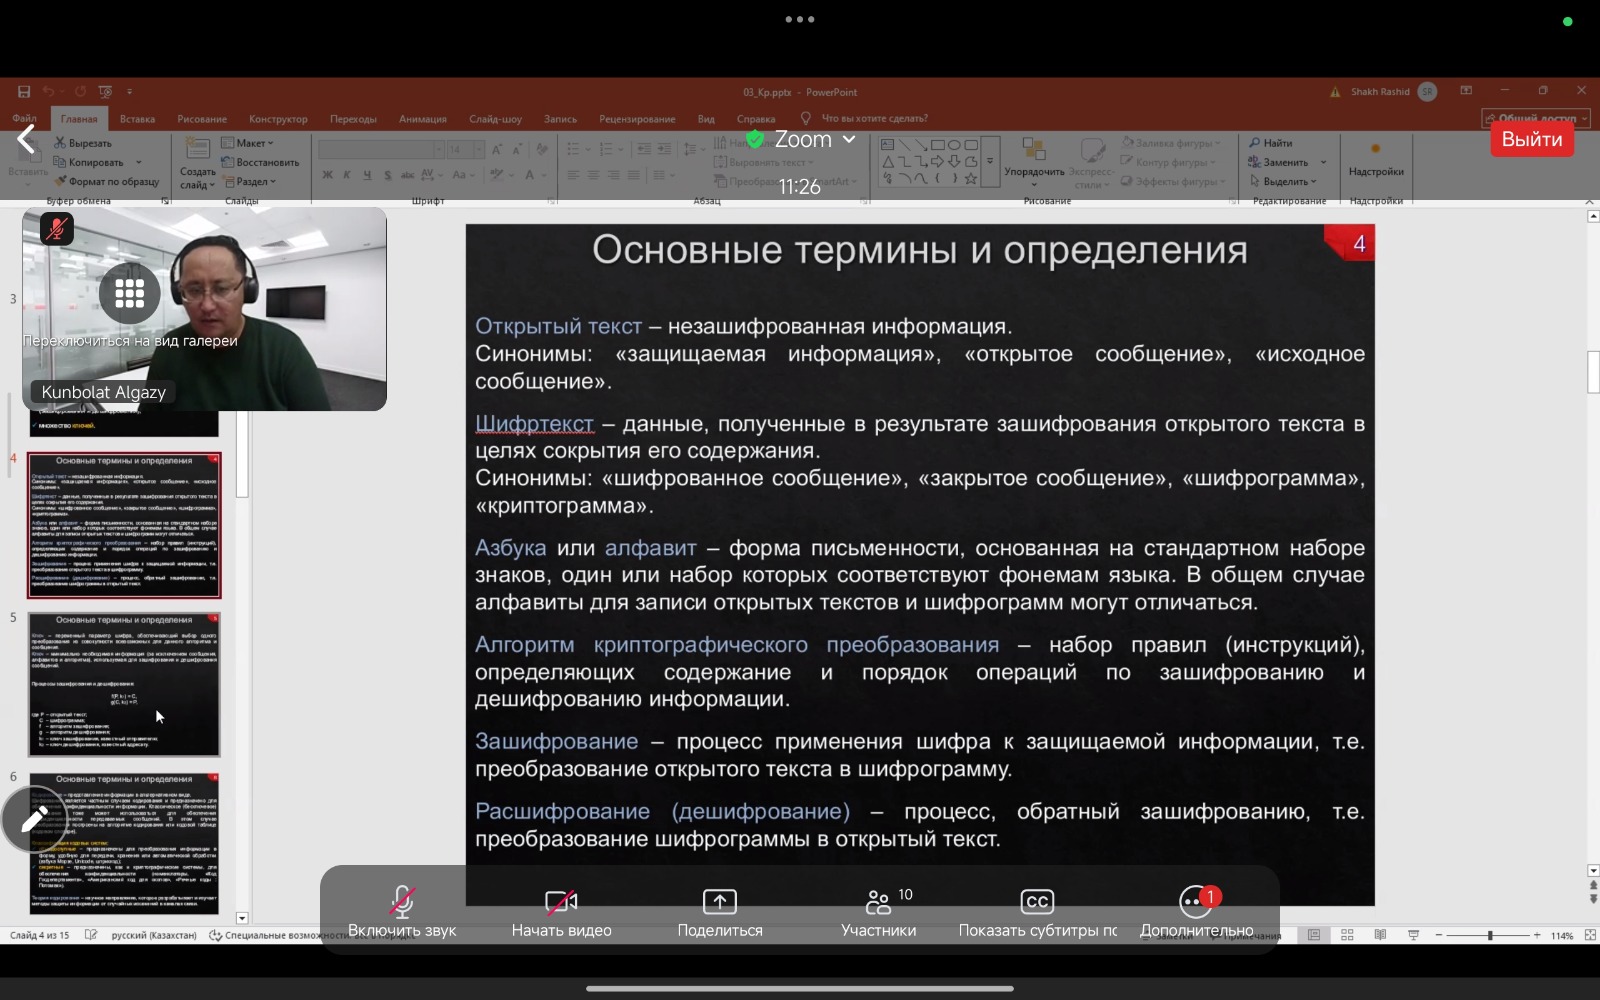Select slide 5 thumbnail in the panel
Image resolution: width=1600 pixels, height=1000 pixels.
tap(124, 685)
